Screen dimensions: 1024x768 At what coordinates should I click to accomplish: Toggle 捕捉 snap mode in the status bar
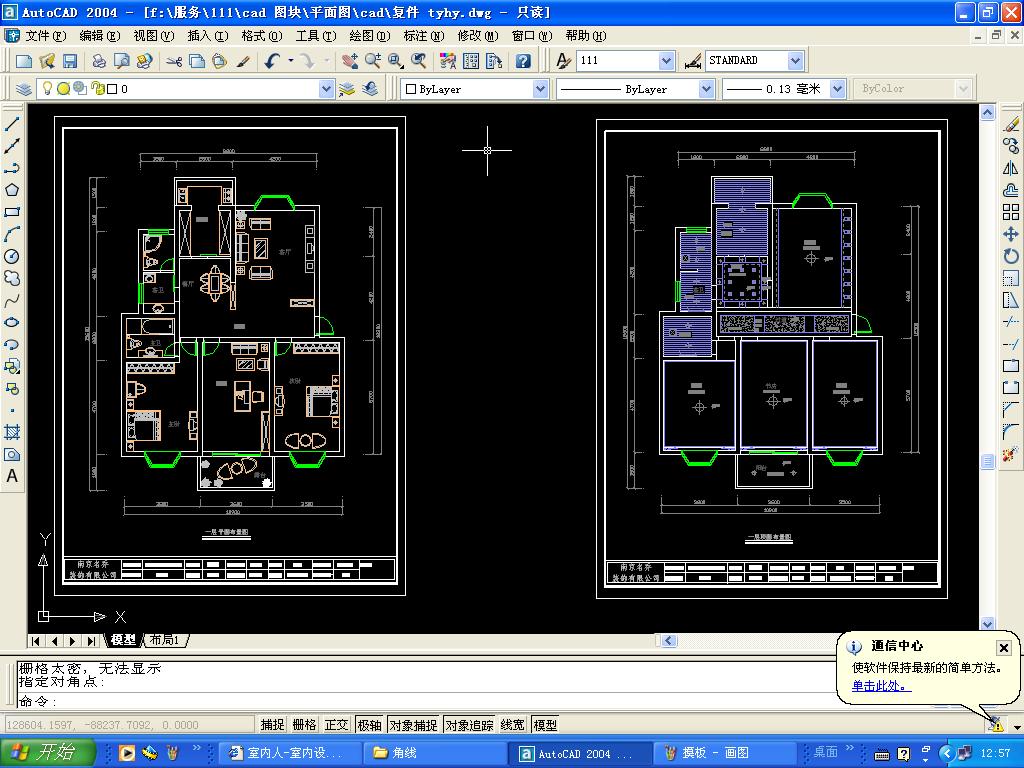pyautogui.click(x=272, y=725)
